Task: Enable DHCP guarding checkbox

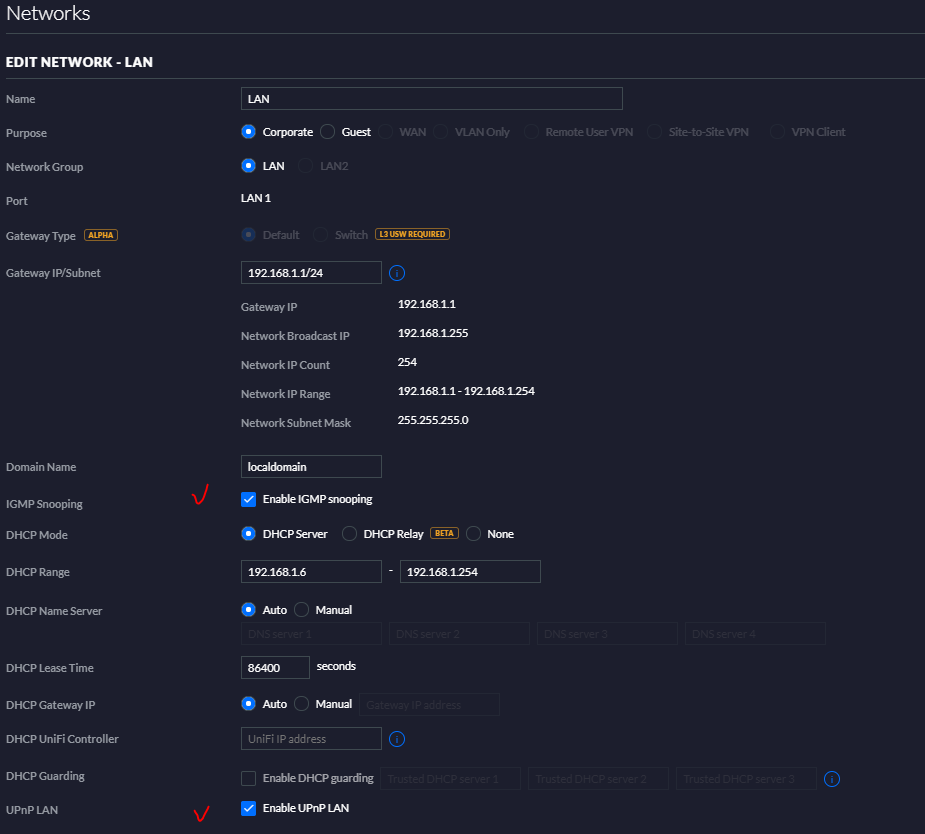Action: (x=248, y=779)
